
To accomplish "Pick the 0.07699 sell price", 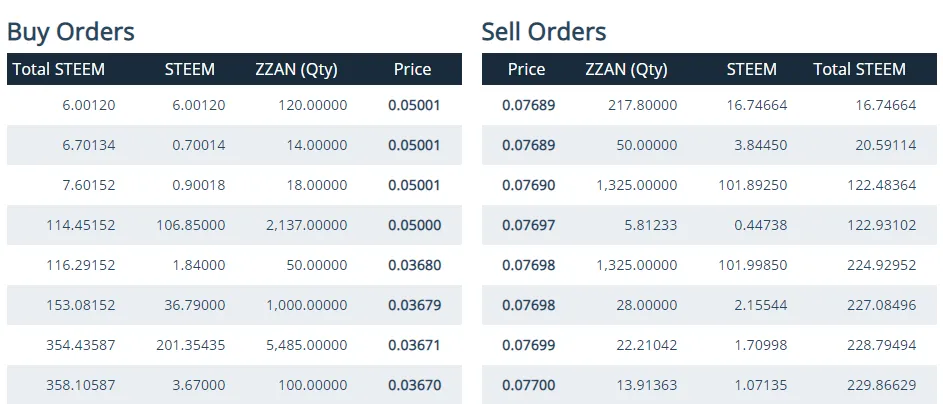I will coord(529,345).
